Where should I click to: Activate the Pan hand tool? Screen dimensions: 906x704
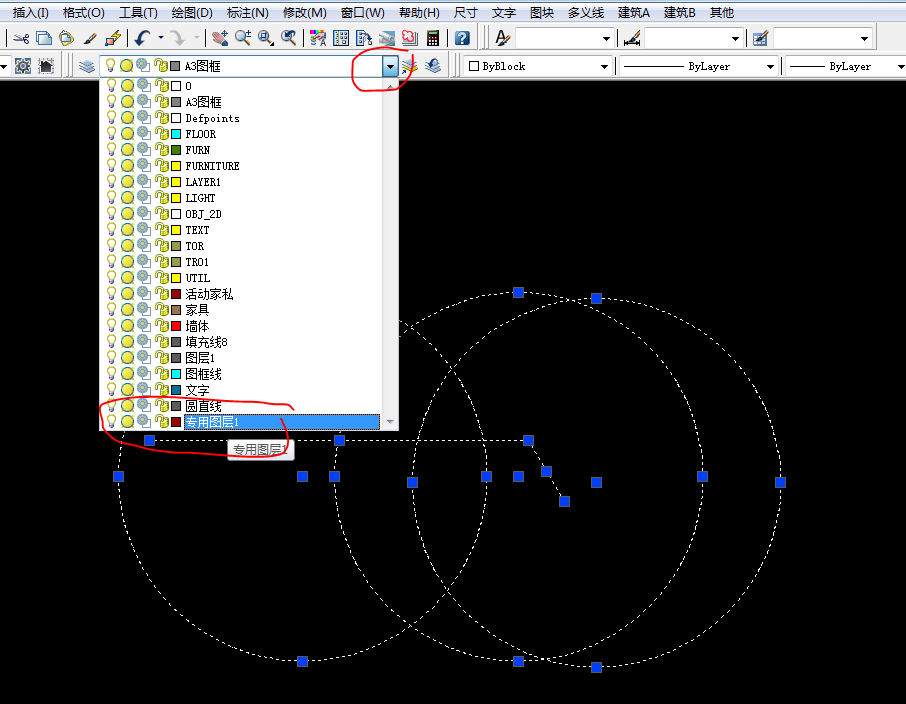click(220, 39)
